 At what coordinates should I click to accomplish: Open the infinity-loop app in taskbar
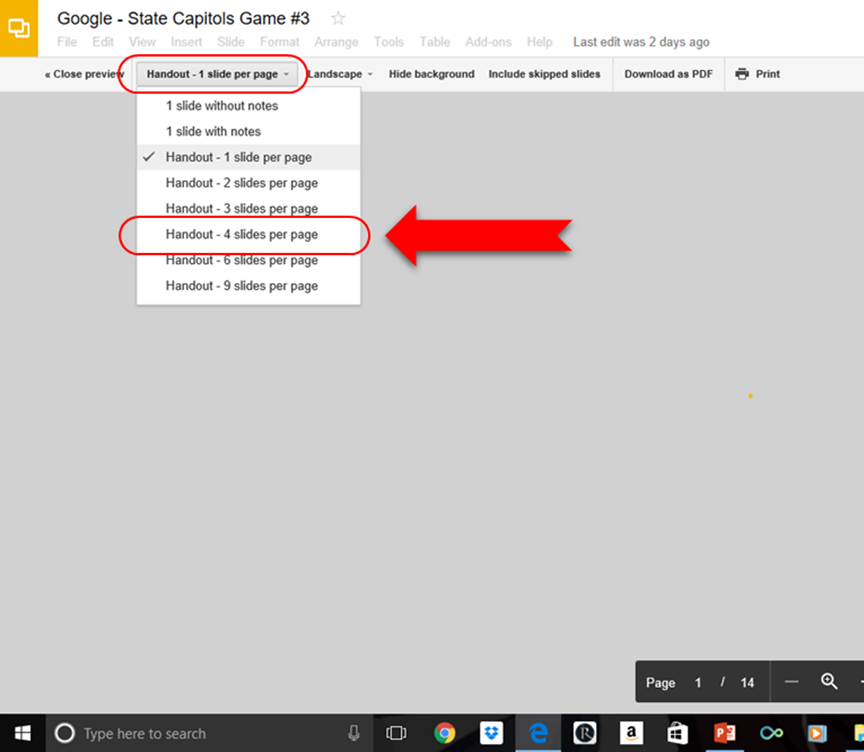click(771, 733)
